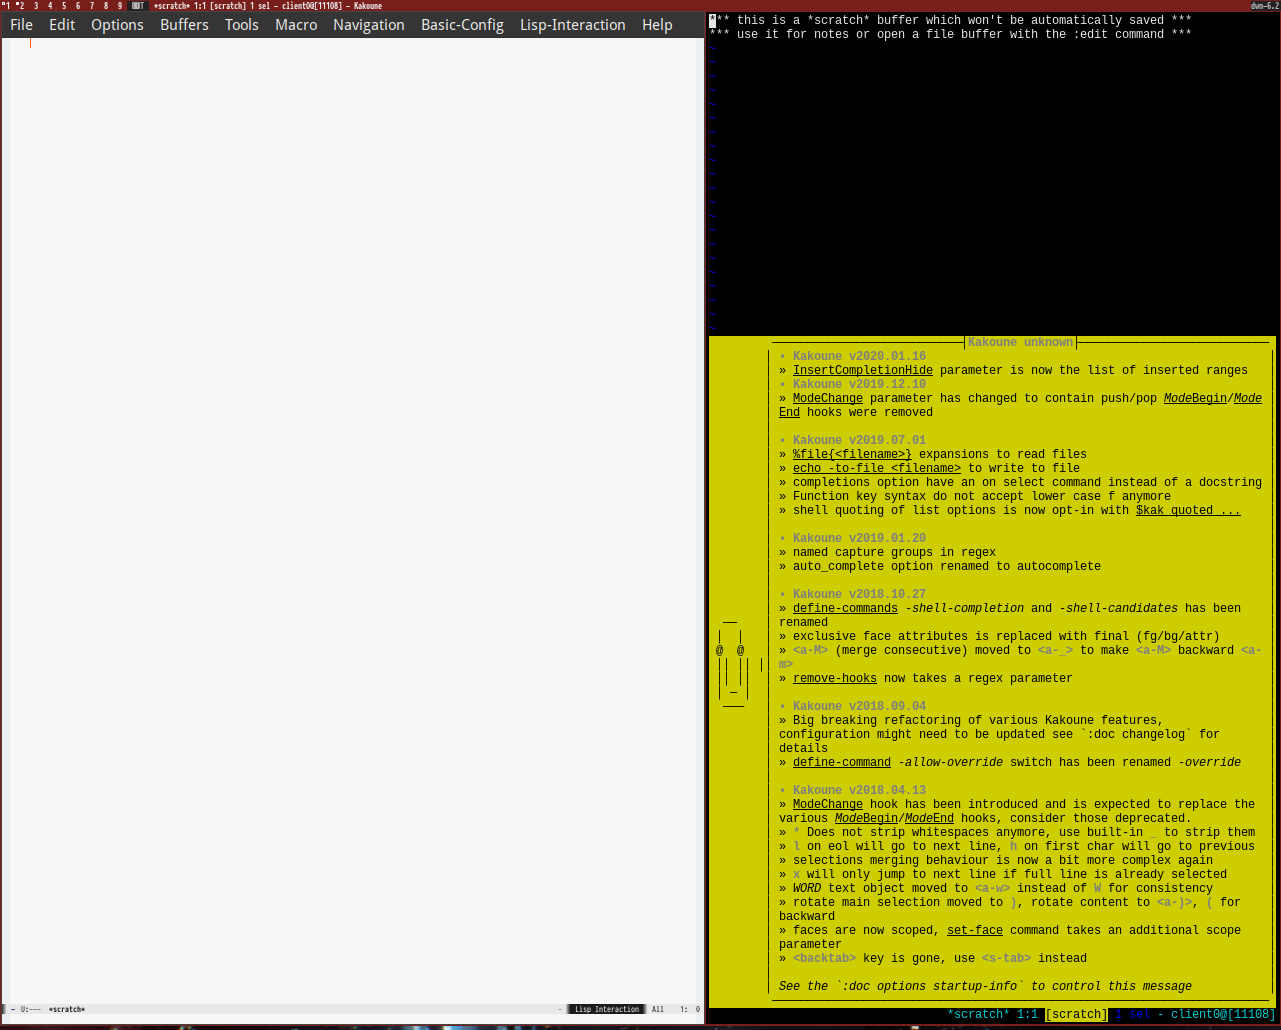Open the Options menu
The height and width of the screenshot is (1030, 1281).
pos(117,25)
